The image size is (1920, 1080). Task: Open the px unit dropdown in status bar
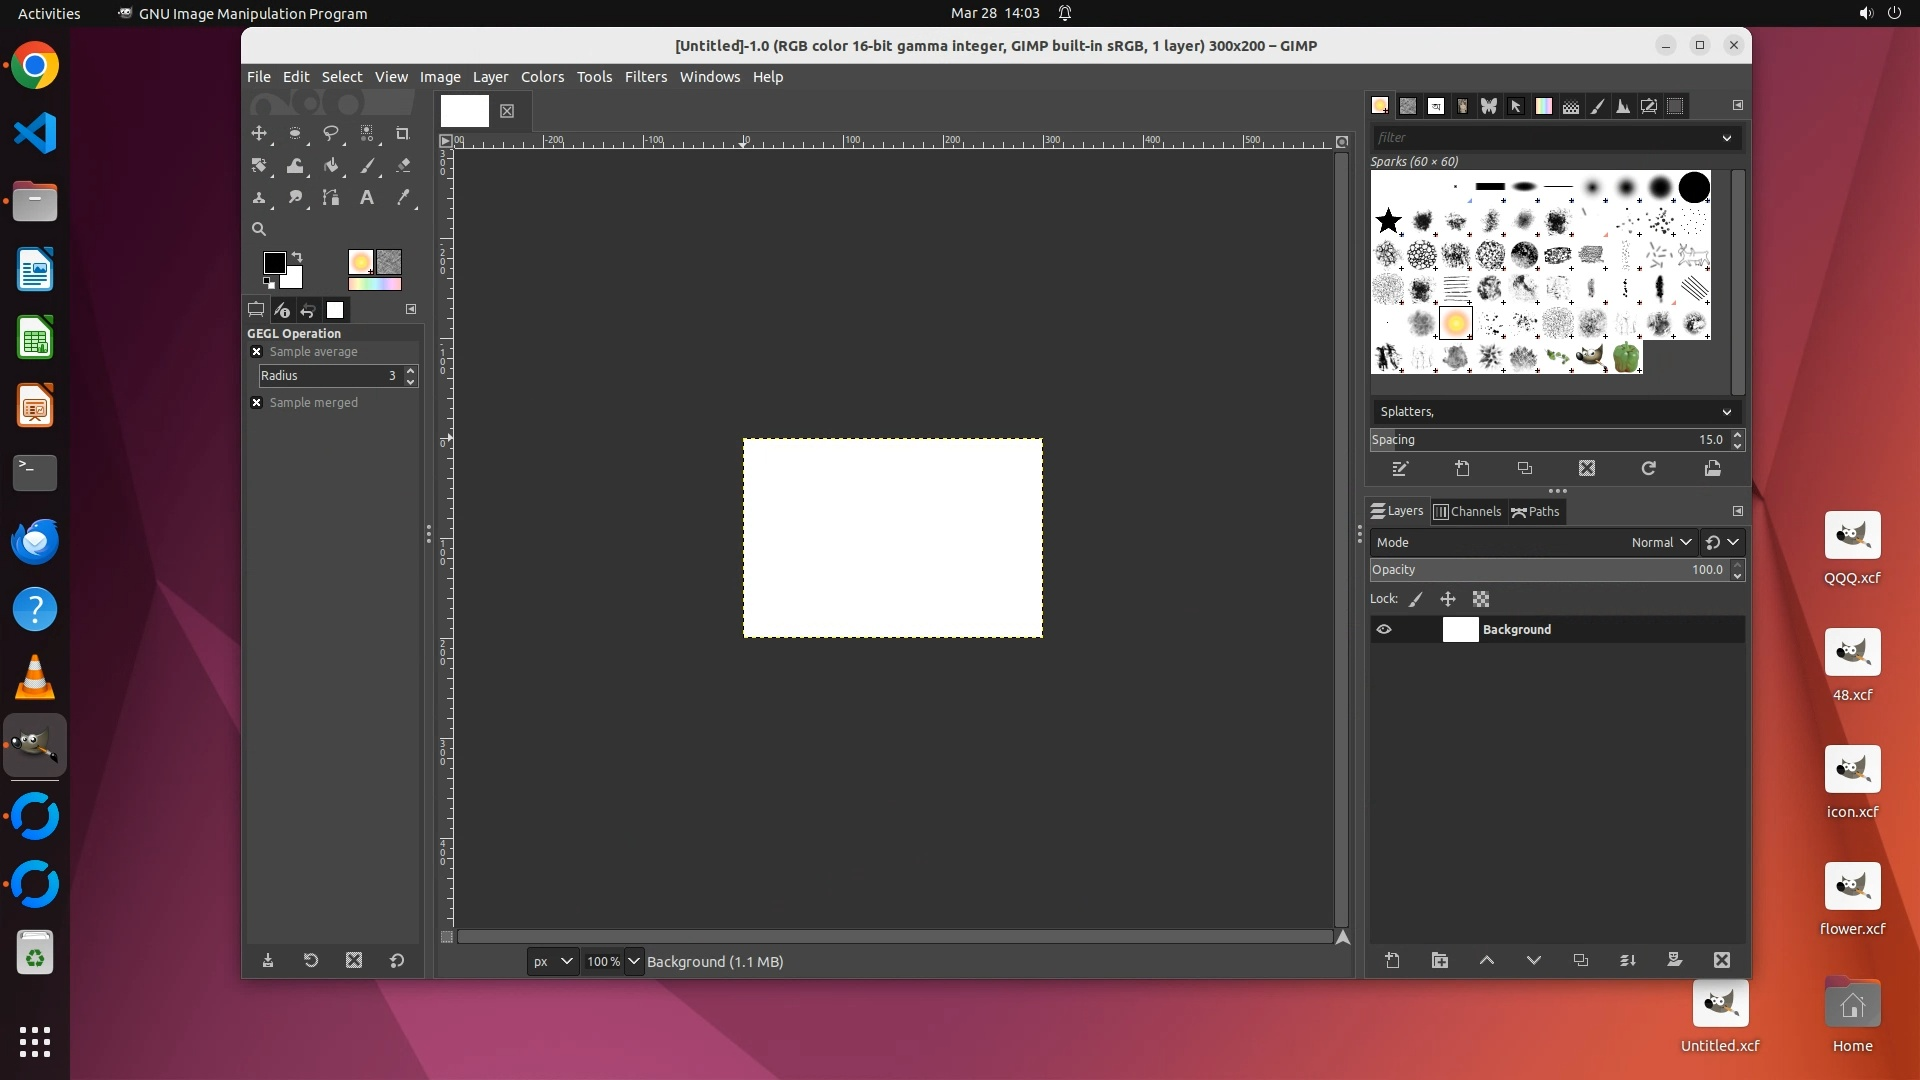(552, 961)
